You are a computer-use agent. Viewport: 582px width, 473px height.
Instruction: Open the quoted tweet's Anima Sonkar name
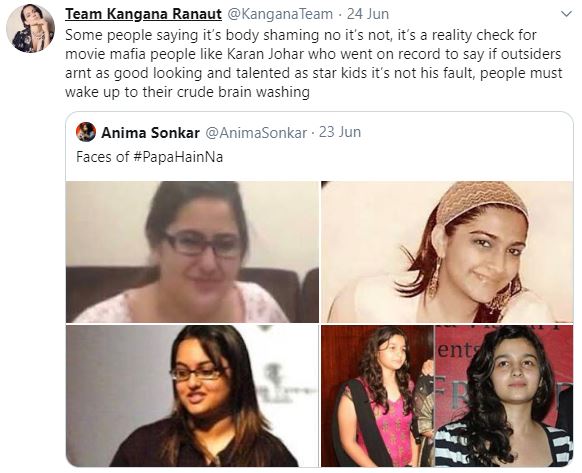(150, 133)
